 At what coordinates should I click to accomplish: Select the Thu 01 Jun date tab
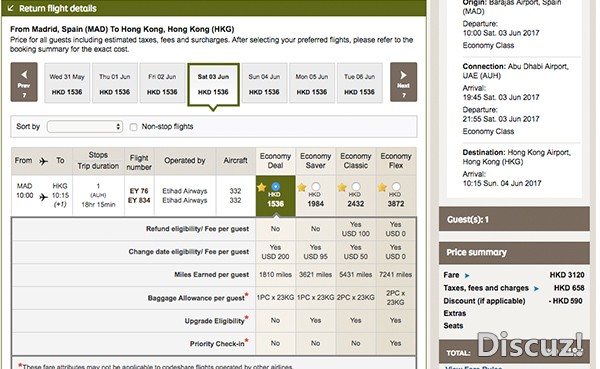point(114,83)
